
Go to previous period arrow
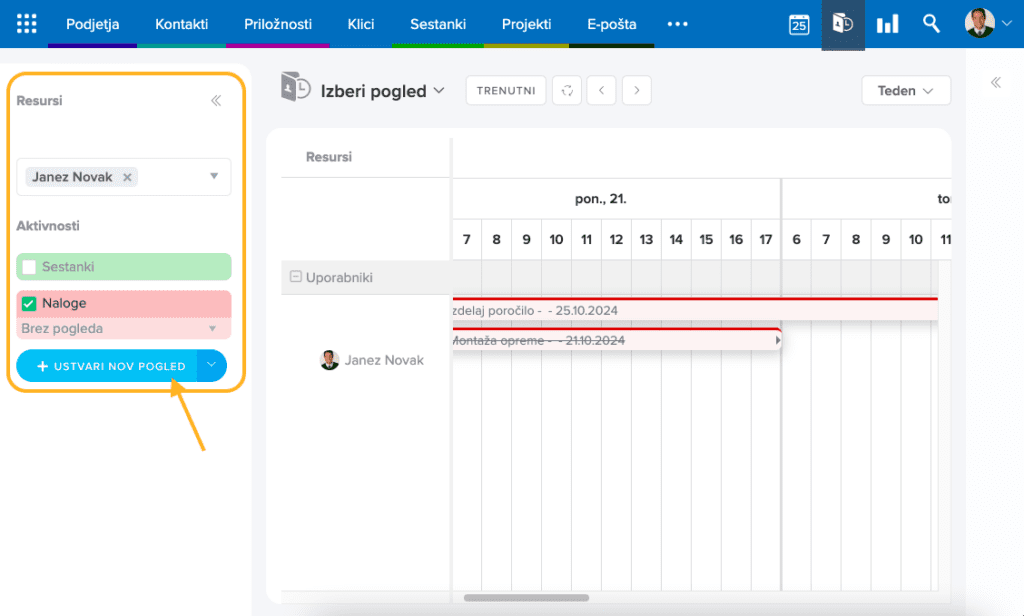(601, 91)
